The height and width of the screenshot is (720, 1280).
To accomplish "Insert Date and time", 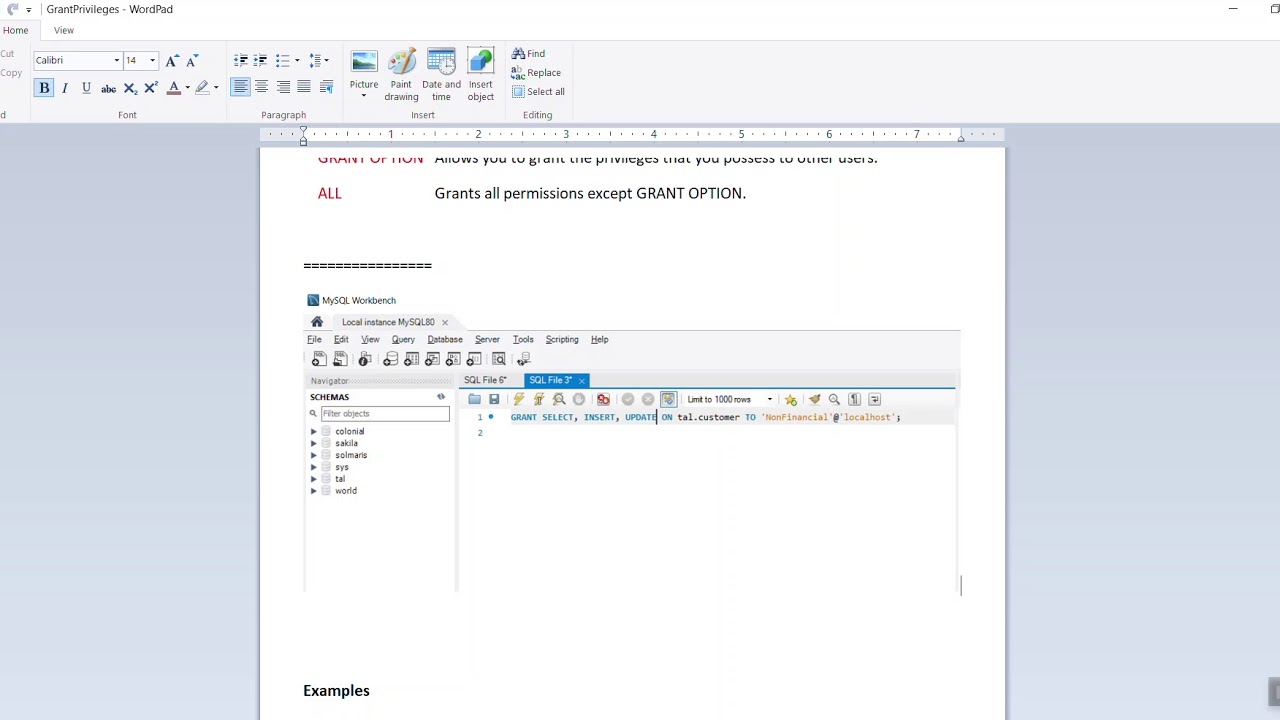I will 441,74.
